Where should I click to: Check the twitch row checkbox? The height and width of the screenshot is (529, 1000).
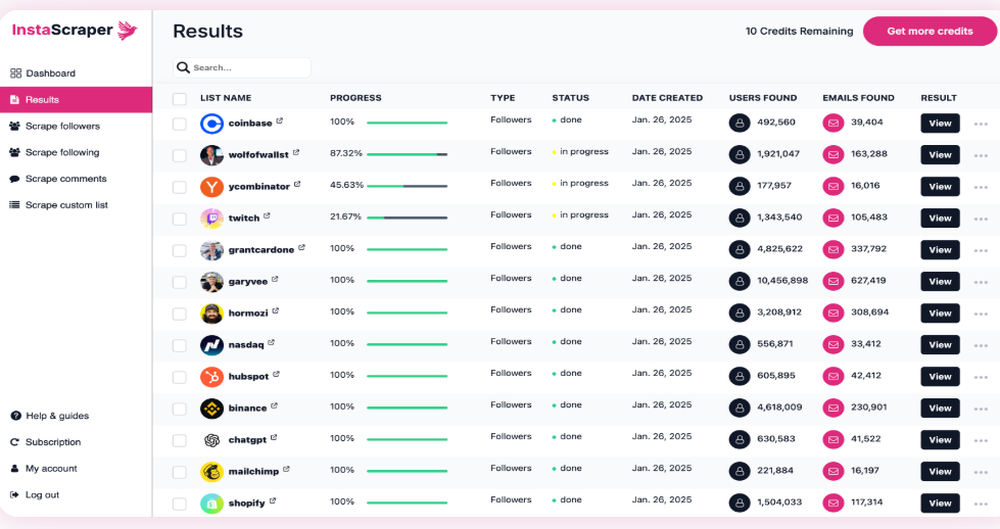click(x=180, y=219)
